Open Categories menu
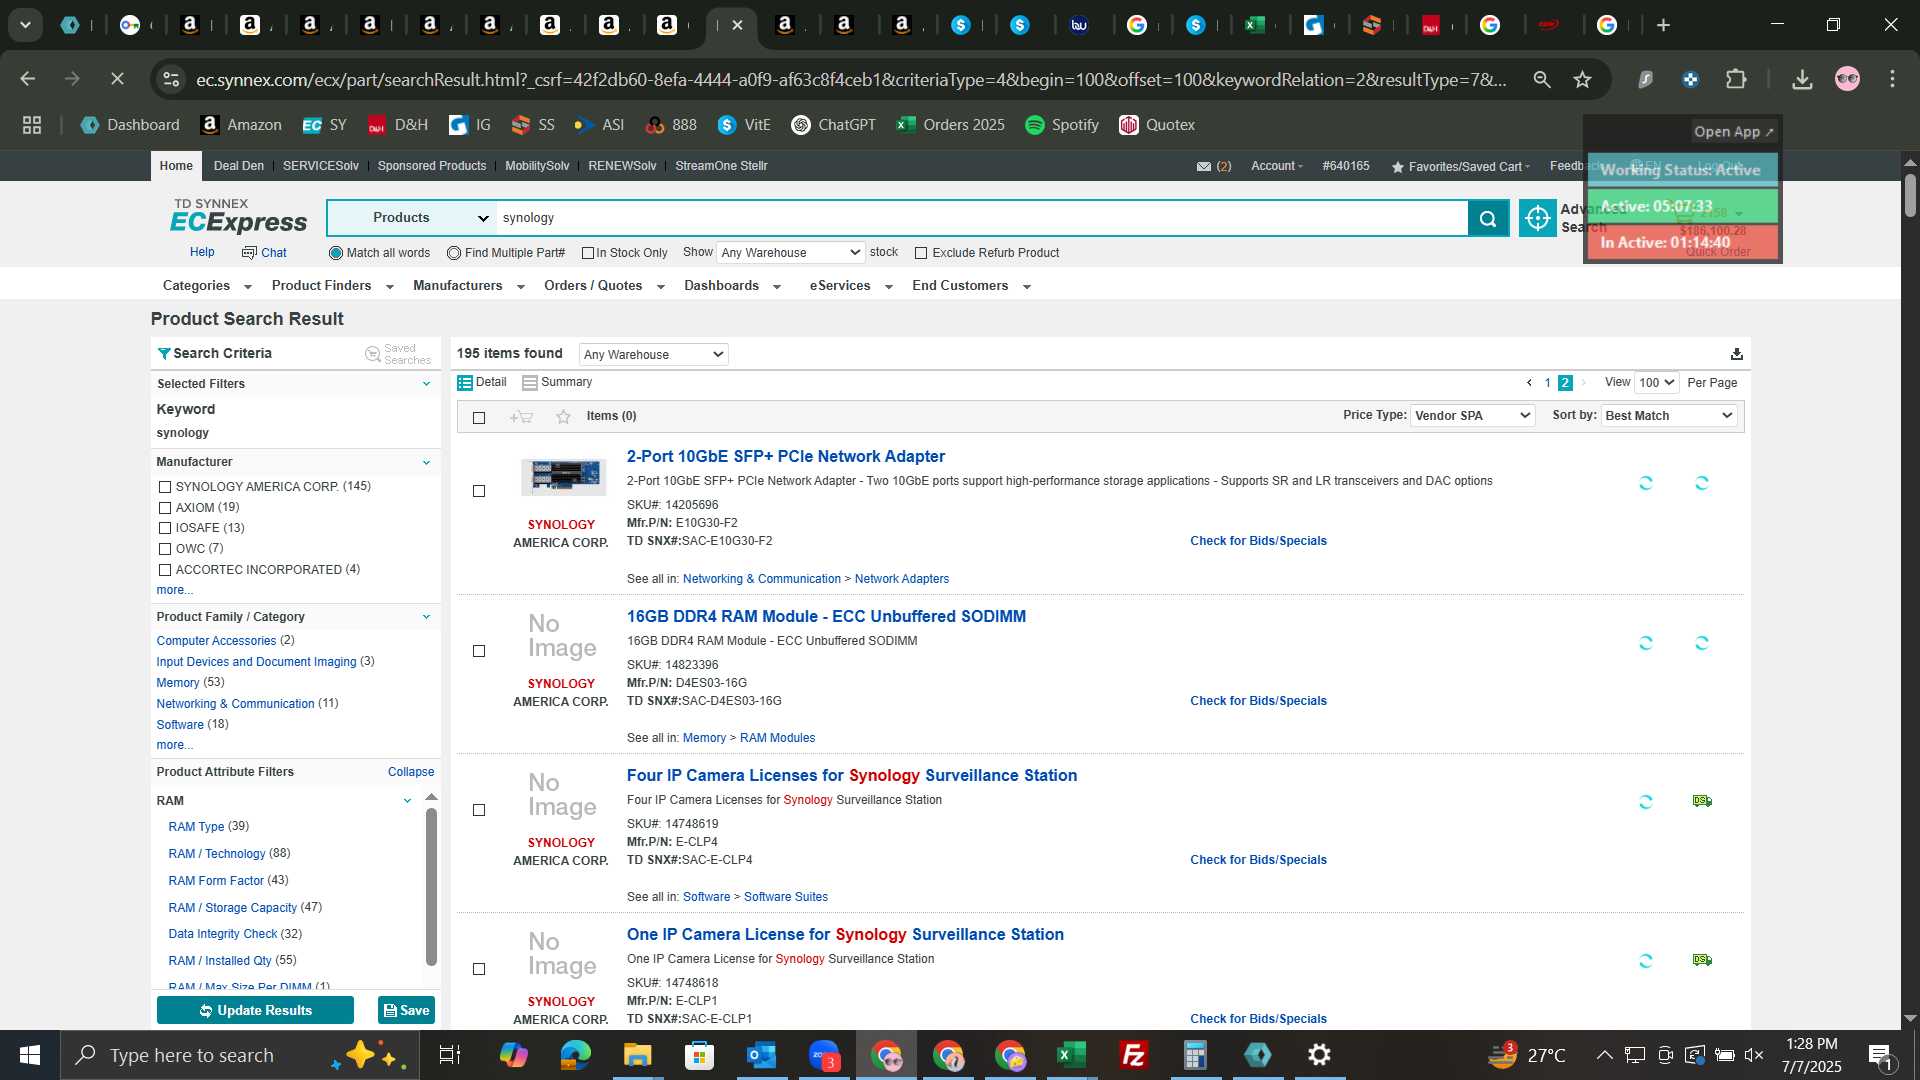Screen dimensions: 1920x1080 tap(207, 286)
